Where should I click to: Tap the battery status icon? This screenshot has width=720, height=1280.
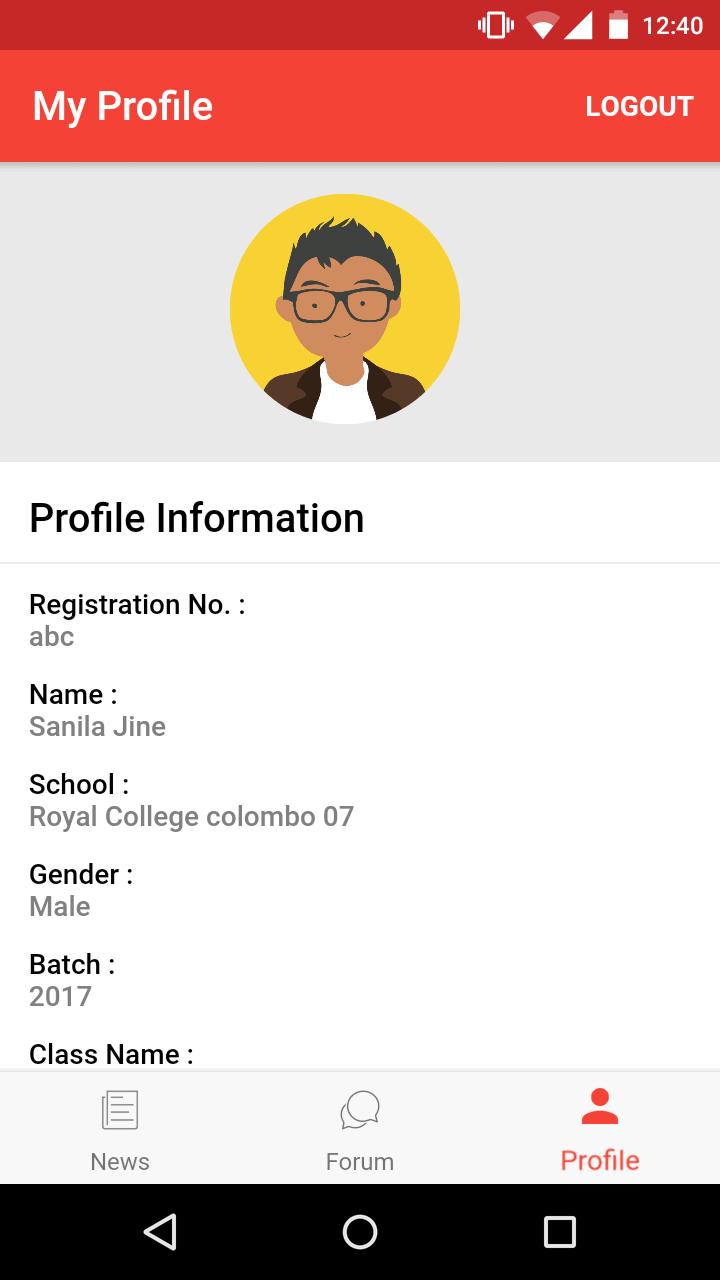[619, 25]
